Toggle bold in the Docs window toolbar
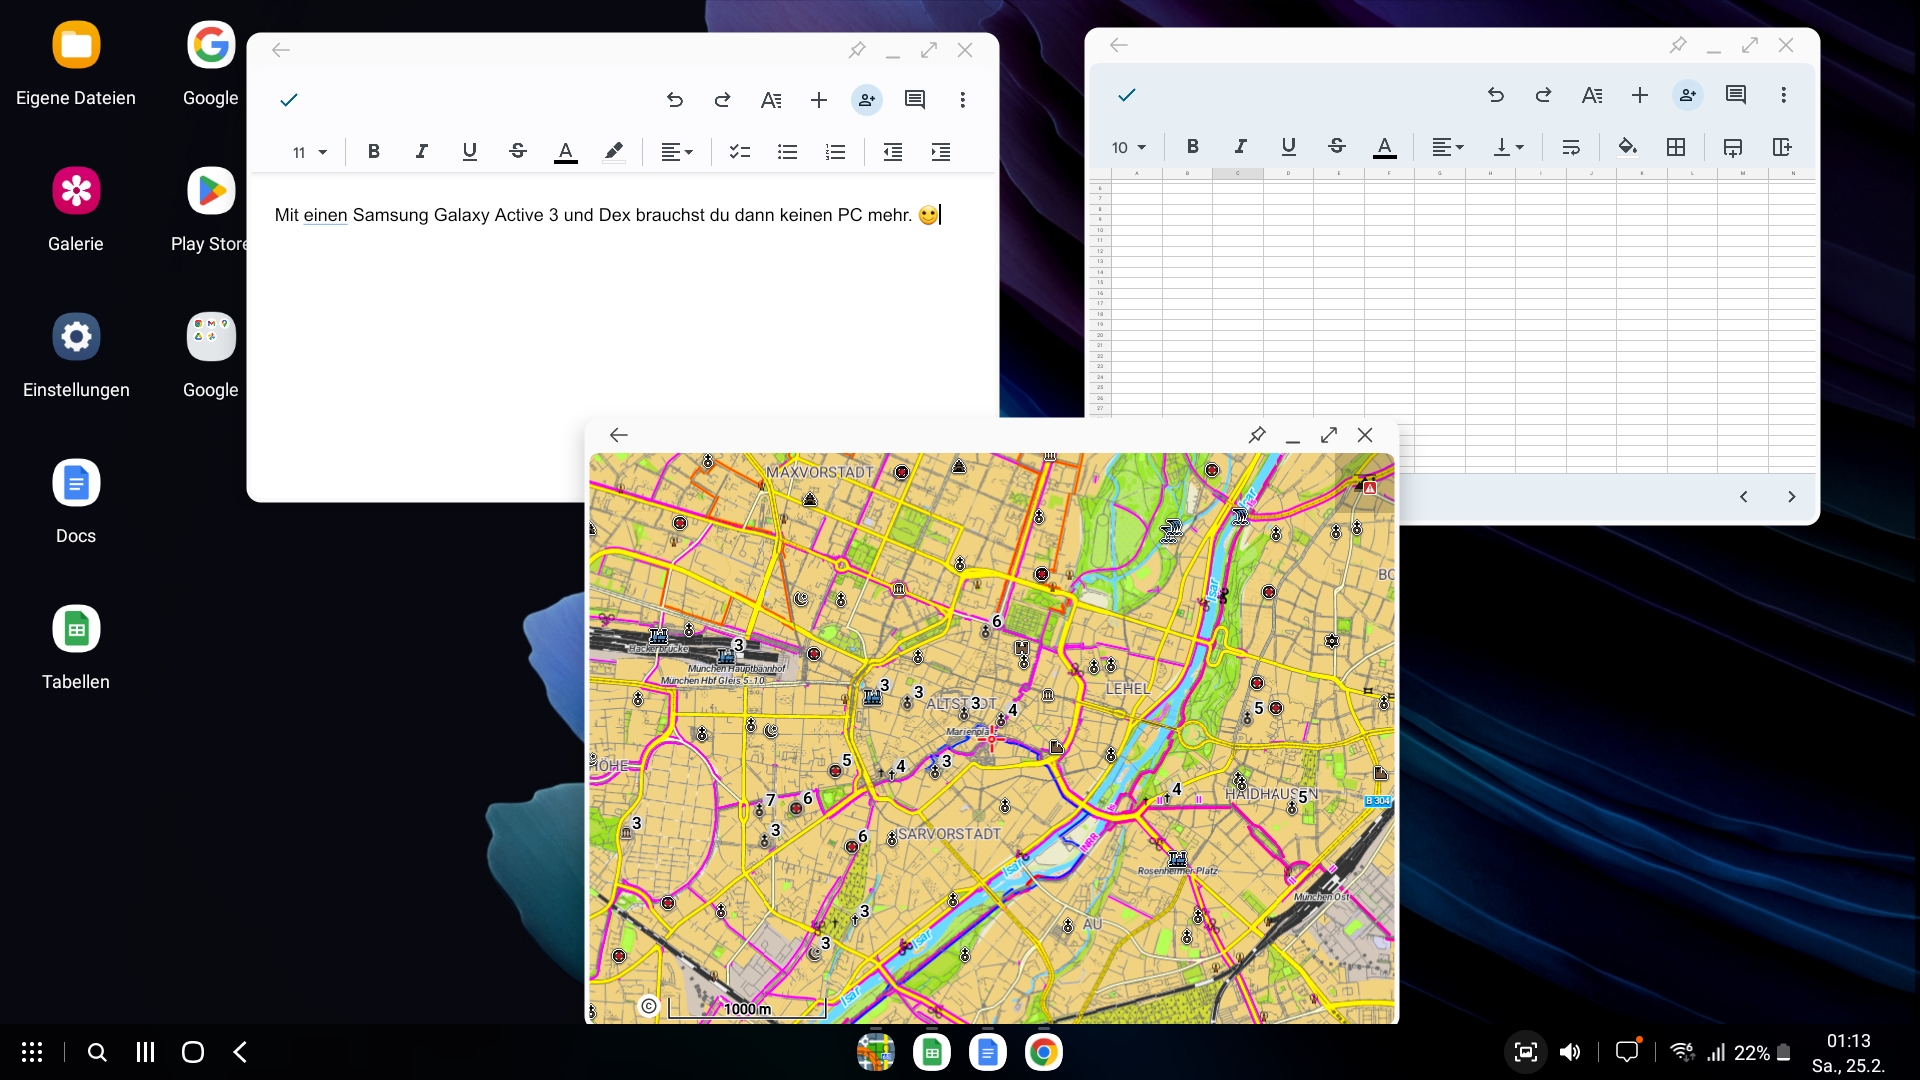This screenshot has width=1920, height=1080. pyautogui.click(x=373, y=152)
